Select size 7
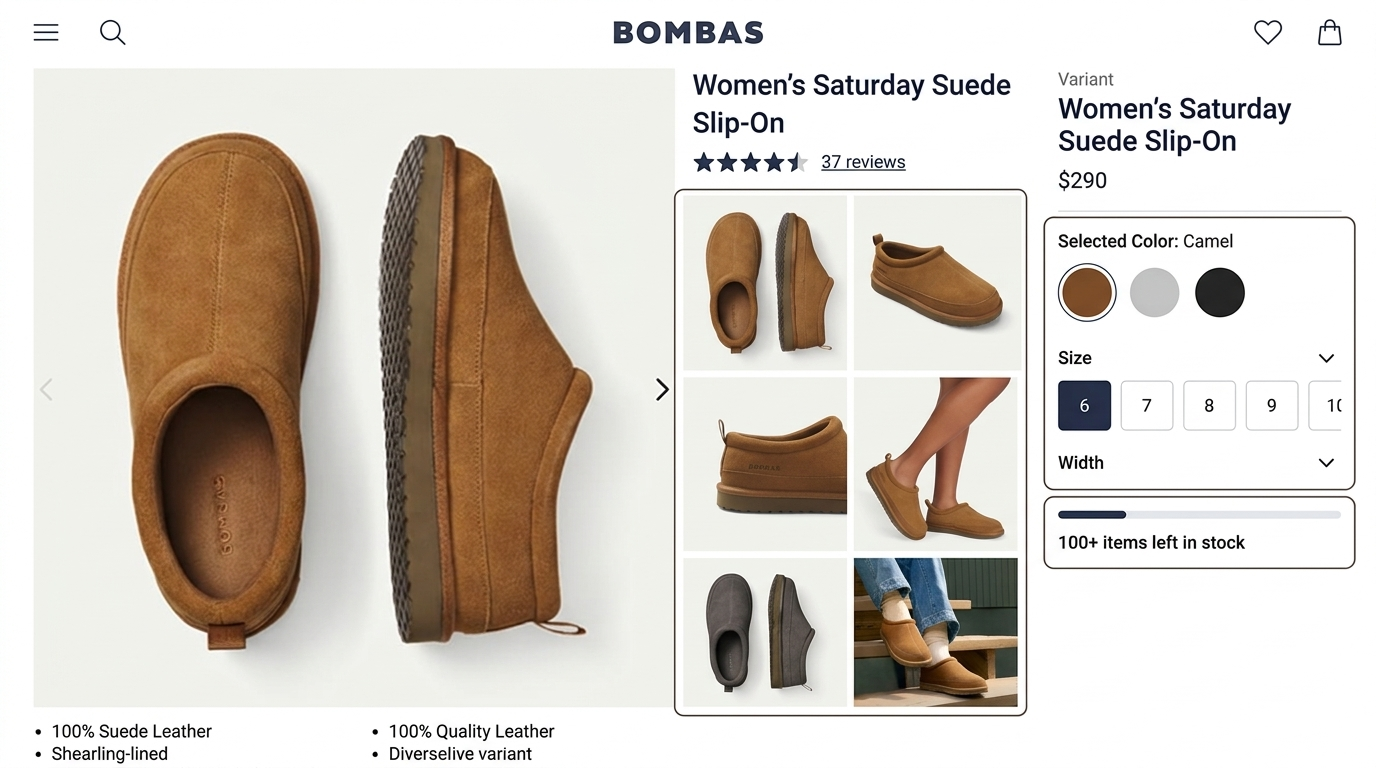 (1146, 405)
